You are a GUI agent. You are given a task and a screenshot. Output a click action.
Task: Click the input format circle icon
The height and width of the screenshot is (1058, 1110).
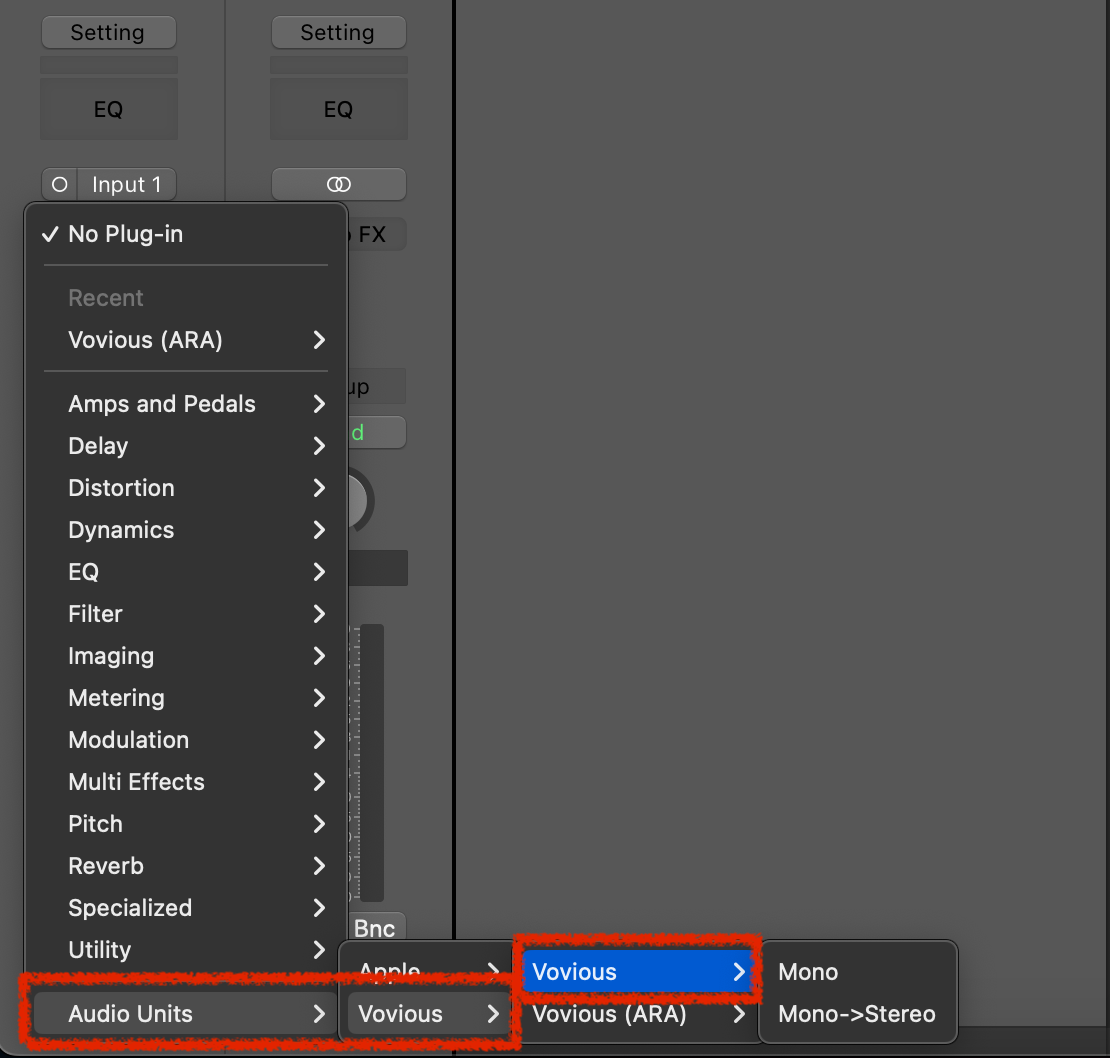(60, 184)
